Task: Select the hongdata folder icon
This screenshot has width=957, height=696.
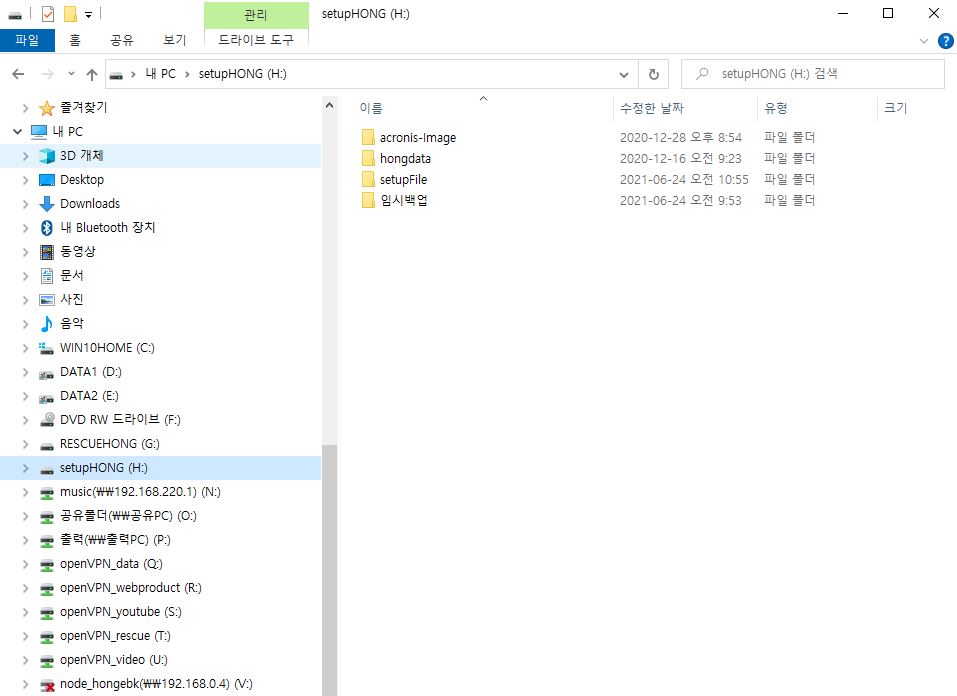Action: 368,159
